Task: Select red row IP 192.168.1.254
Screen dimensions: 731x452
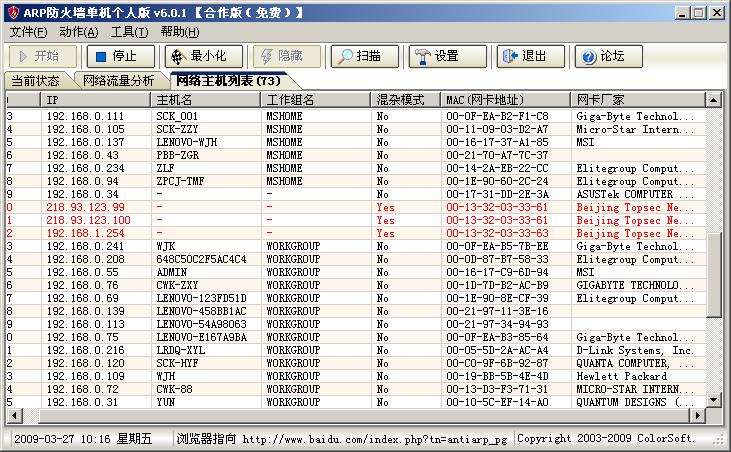Action: [356, 233]
